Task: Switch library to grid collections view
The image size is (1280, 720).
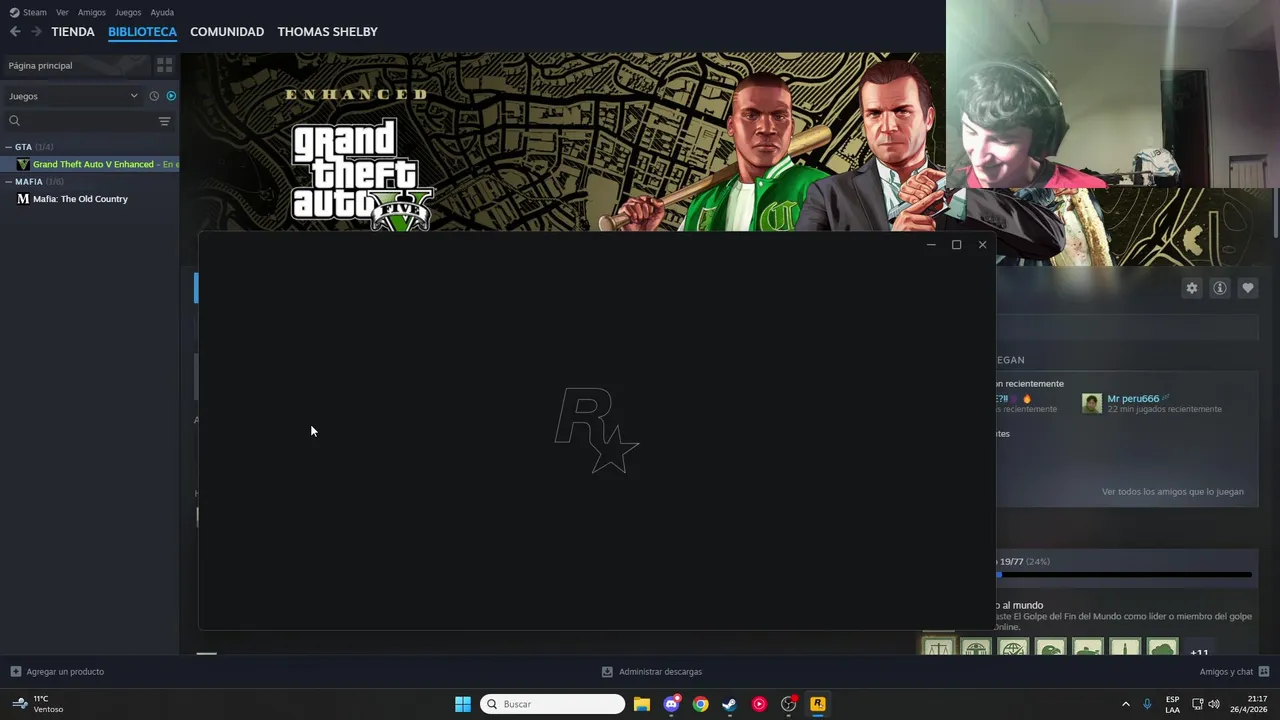Action: (165, 65)
